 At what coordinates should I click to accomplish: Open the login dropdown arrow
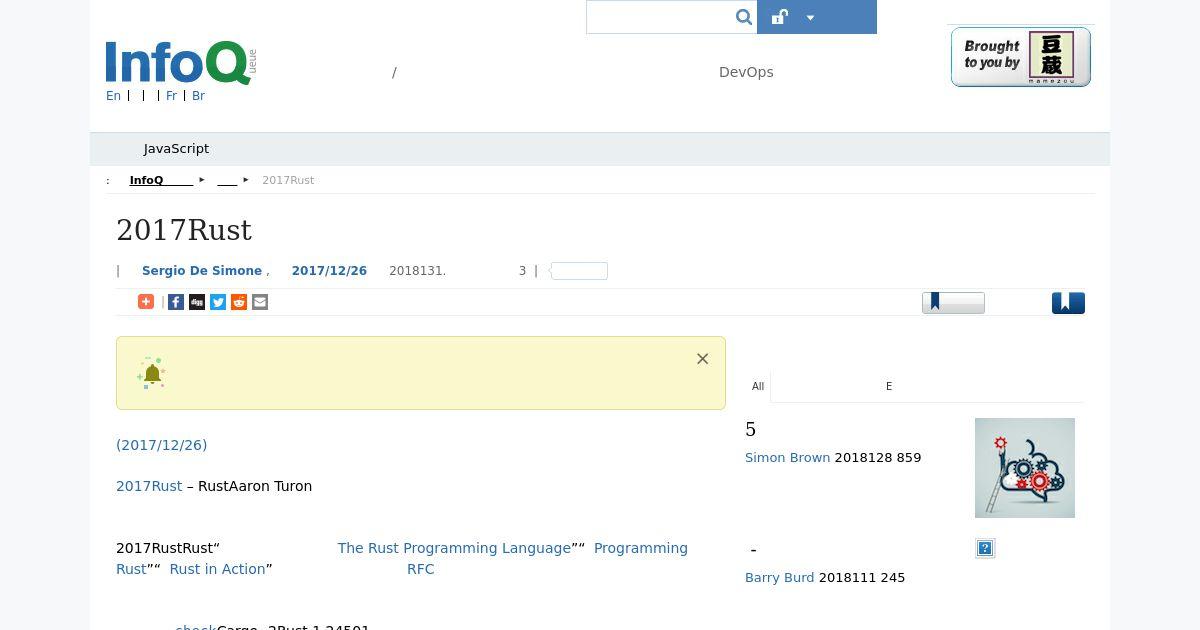810,17
